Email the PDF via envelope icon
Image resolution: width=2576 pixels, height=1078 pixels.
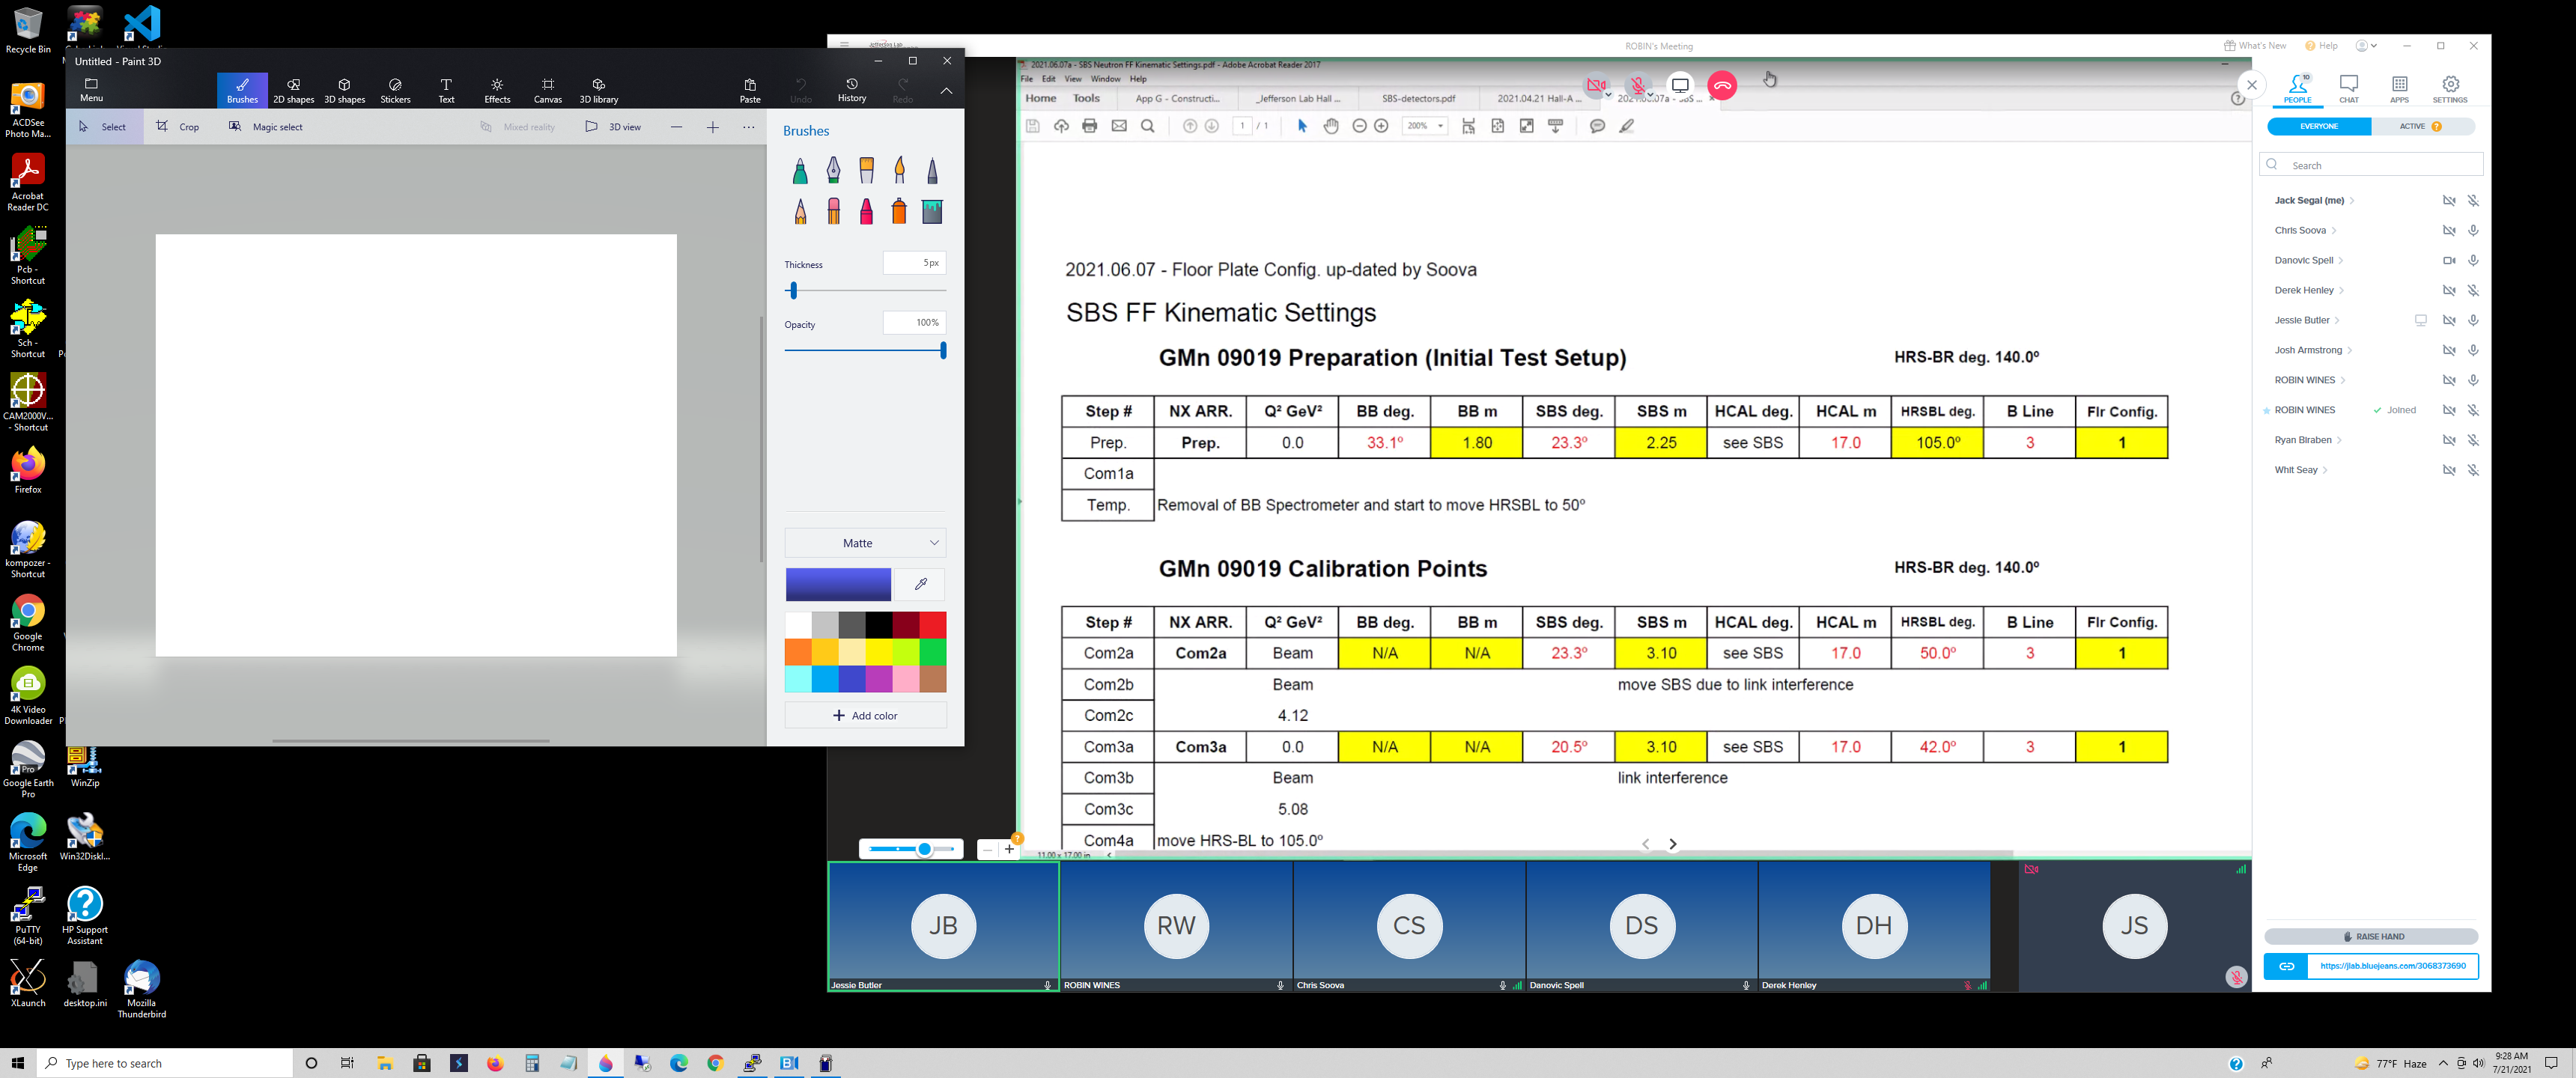coord(1119,126)
